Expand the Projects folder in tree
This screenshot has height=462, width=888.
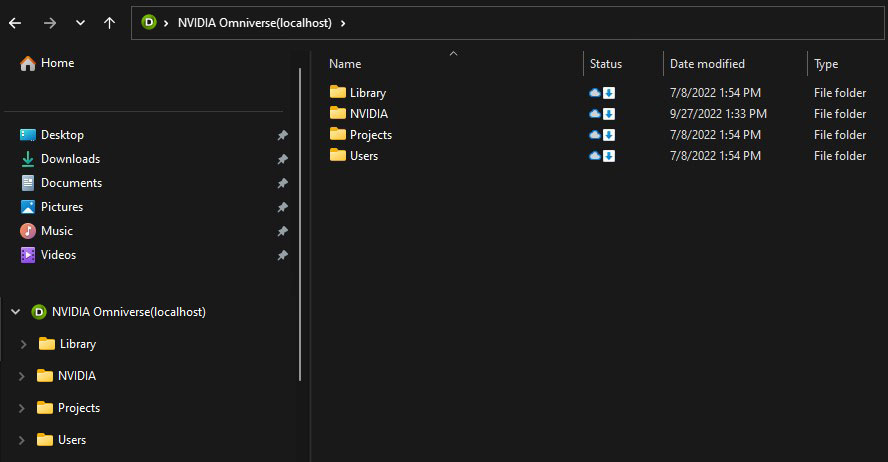[22, 408]
